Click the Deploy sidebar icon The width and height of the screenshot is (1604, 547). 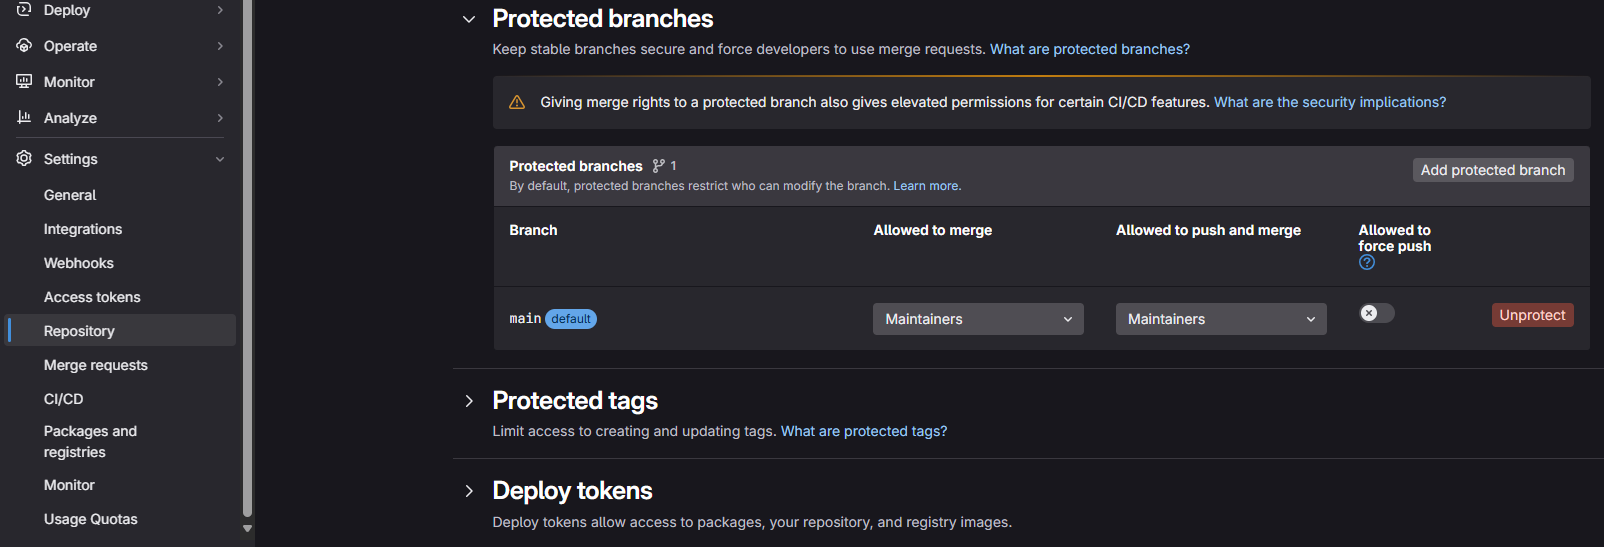24,10
